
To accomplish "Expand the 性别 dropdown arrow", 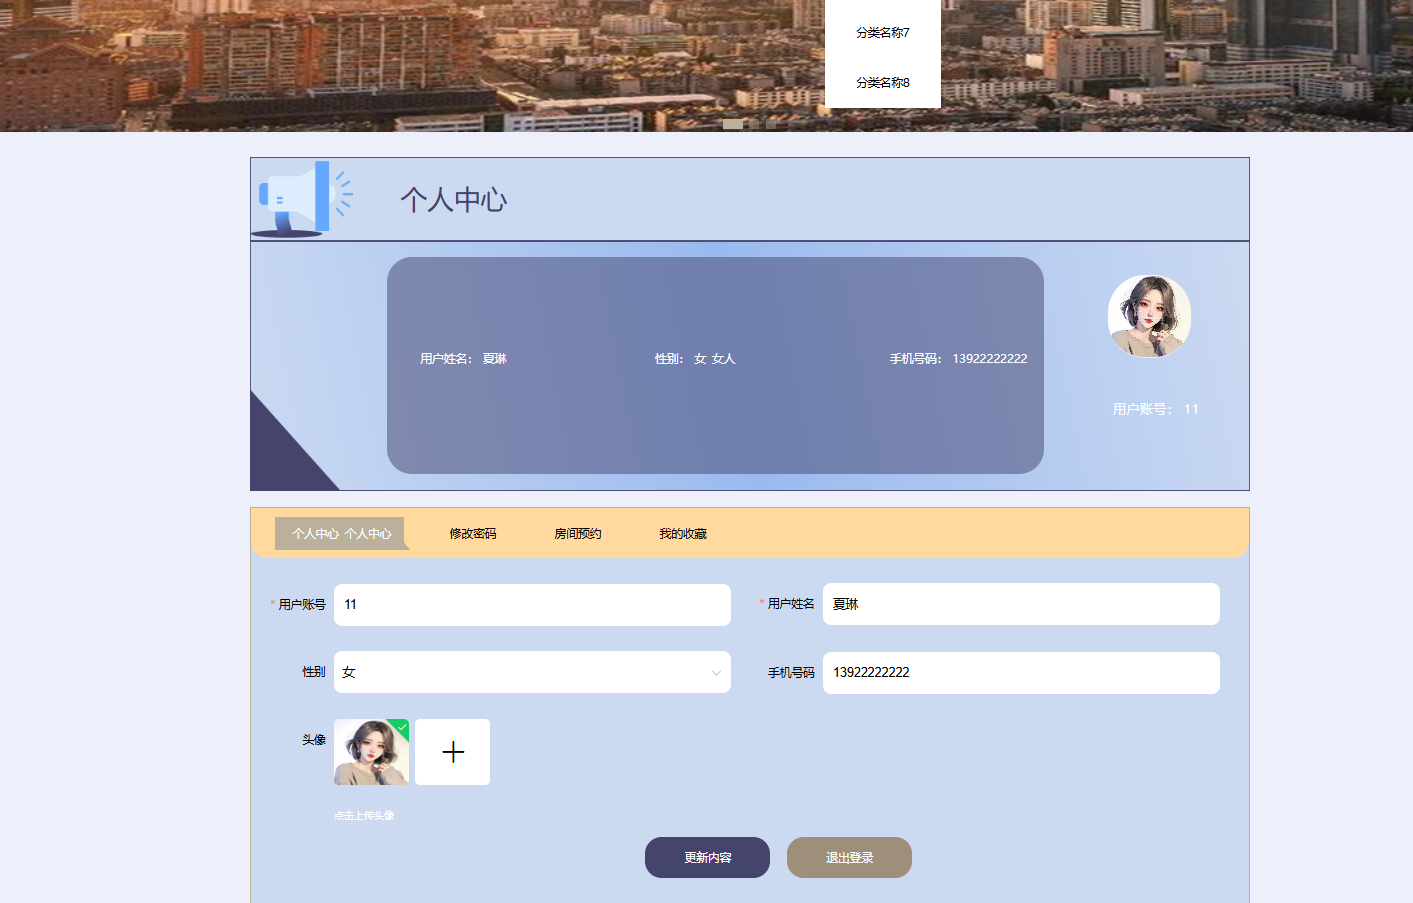I will click(716, 673).
